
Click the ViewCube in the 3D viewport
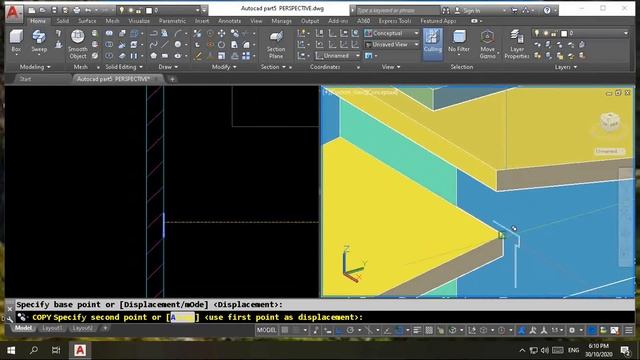tap(610, 122)
